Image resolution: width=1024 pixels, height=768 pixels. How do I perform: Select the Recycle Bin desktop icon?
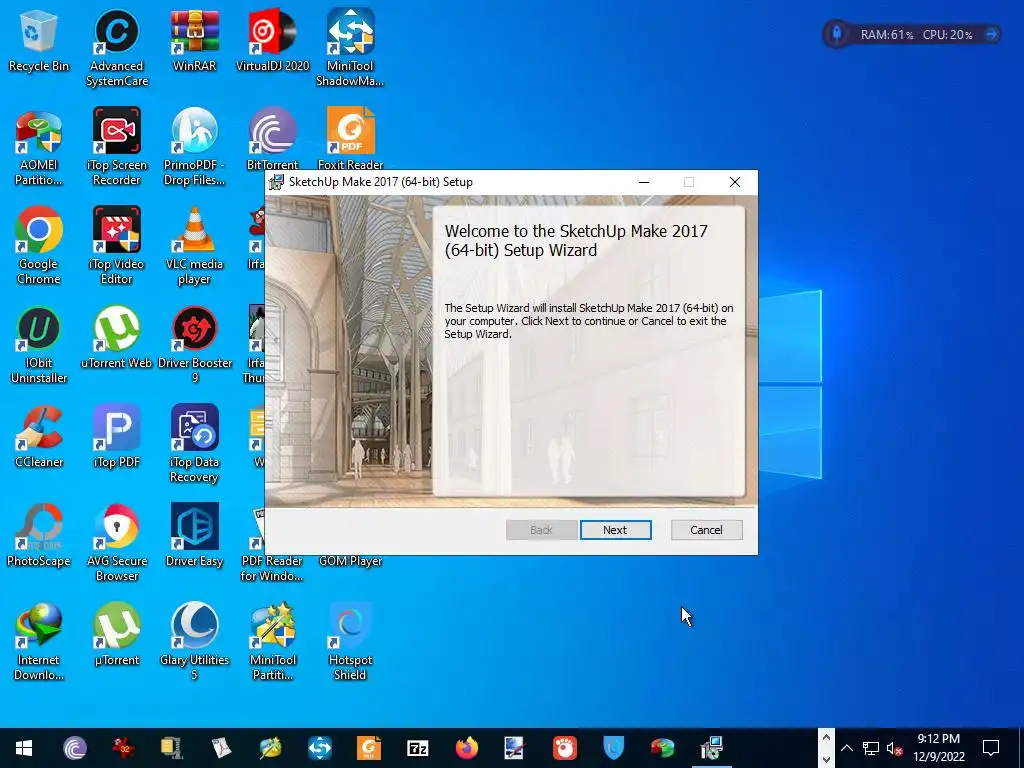pyautogui.click(x=39, y=41)
